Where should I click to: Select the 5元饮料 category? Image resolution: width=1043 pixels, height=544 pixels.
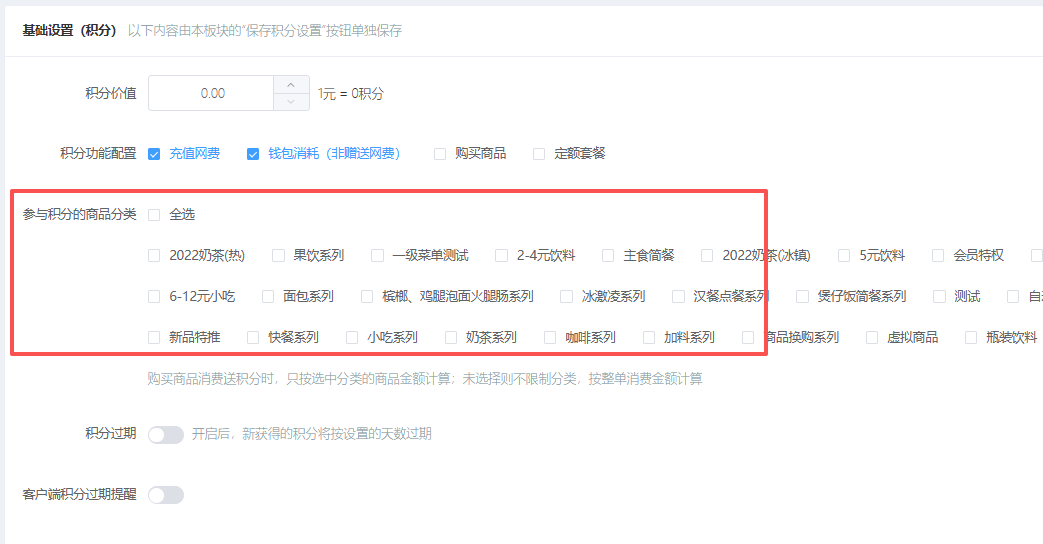844,255
